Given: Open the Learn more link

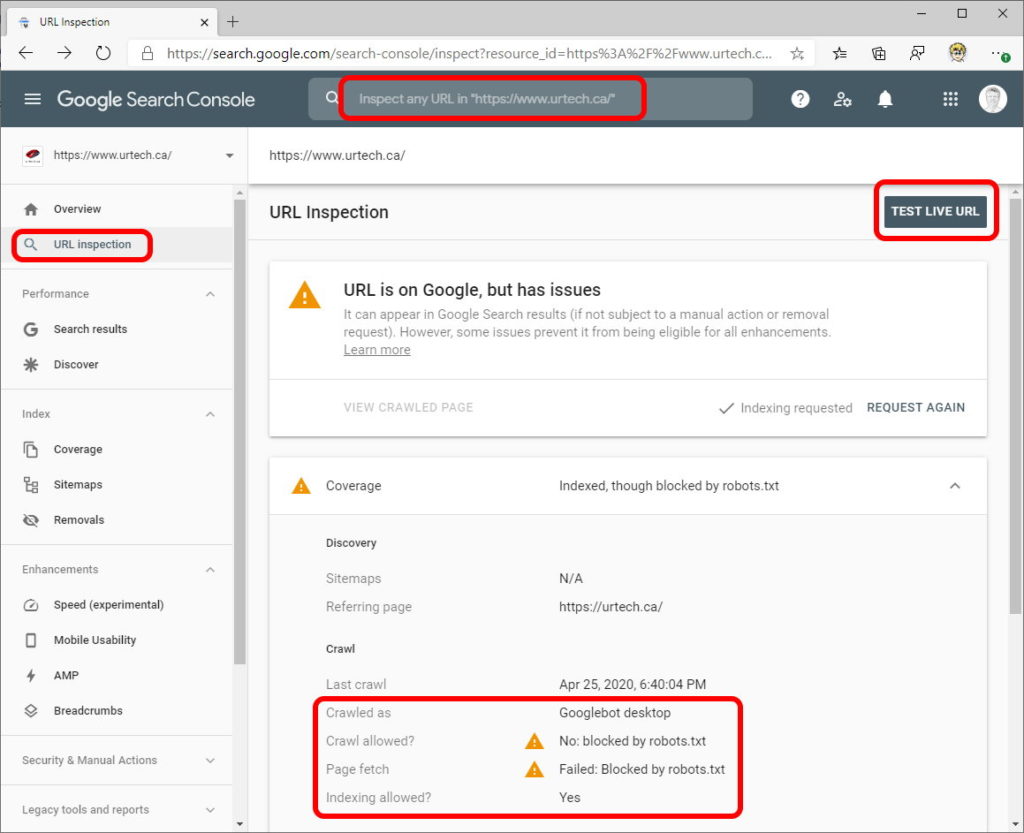Looking at the screenshot, I should coord(376,349).
